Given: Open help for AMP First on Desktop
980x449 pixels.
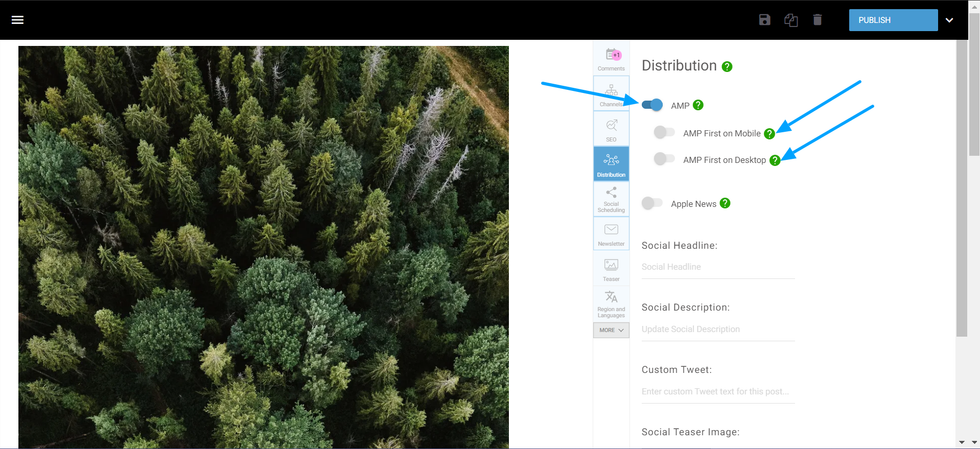Looking at the screenshot, I should [775, 160].
